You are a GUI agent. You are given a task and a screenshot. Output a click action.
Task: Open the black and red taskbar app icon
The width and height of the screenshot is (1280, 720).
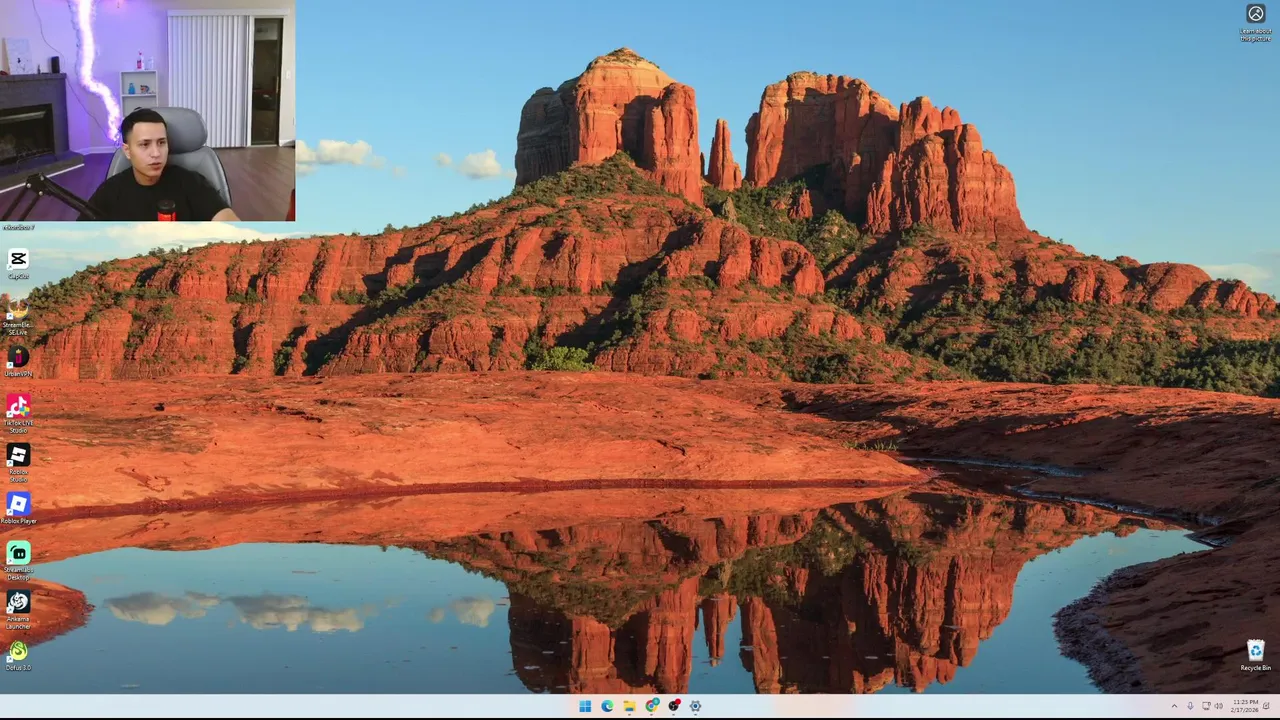pos(674,706)
